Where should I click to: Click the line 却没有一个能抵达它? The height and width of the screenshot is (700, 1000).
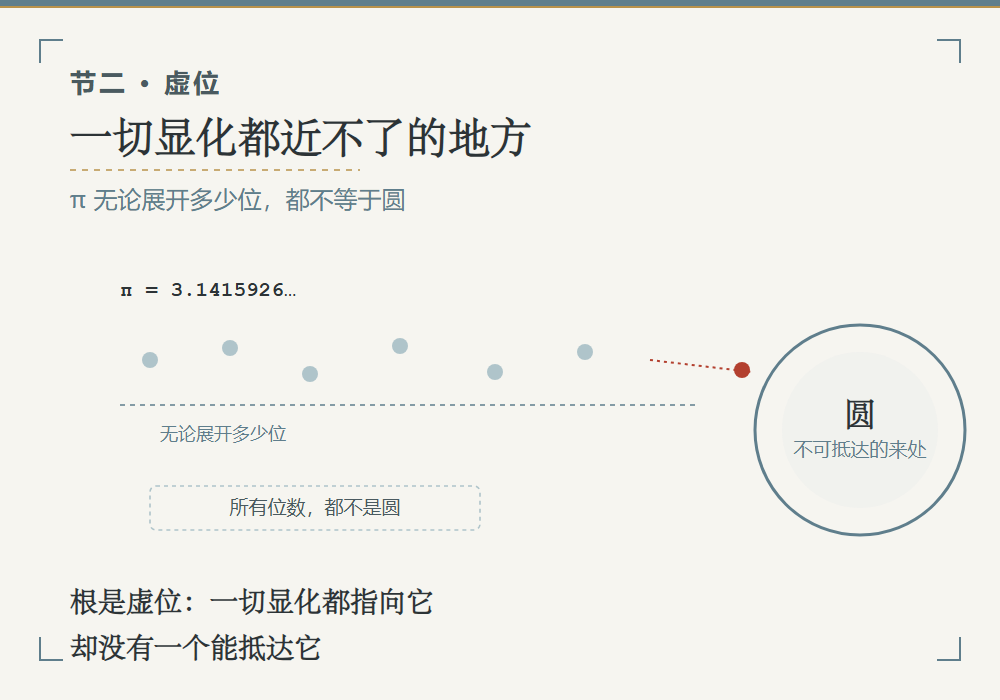pyautogui.click(x=195, y=648)
